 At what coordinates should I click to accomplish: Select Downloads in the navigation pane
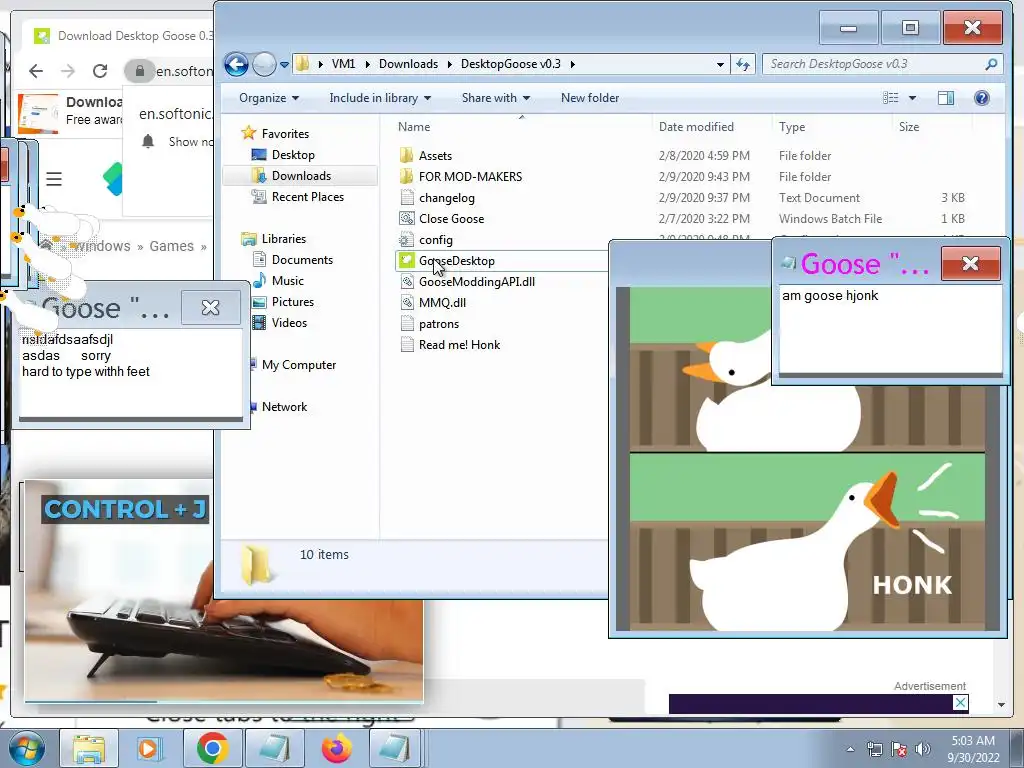coord(301,176)
